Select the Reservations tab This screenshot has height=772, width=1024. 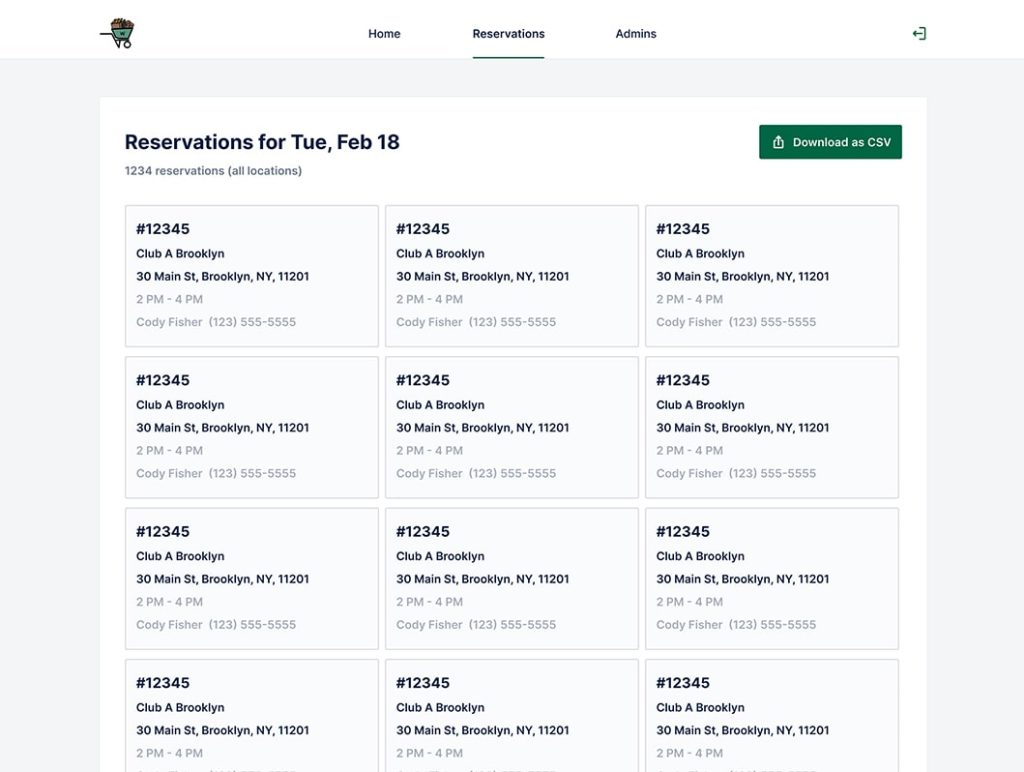point(508,34)
